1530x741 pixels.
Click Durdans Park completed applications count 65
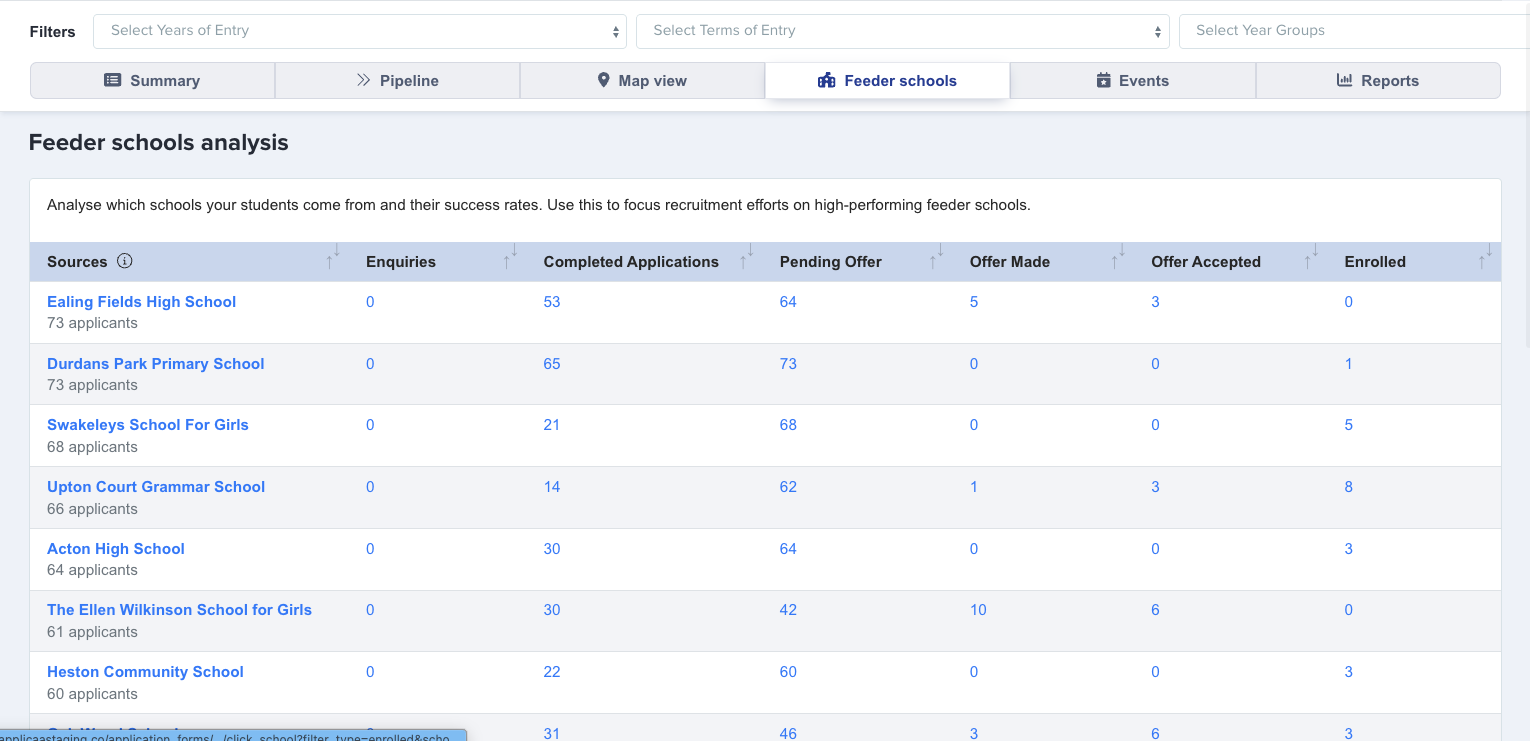[552, 364]
